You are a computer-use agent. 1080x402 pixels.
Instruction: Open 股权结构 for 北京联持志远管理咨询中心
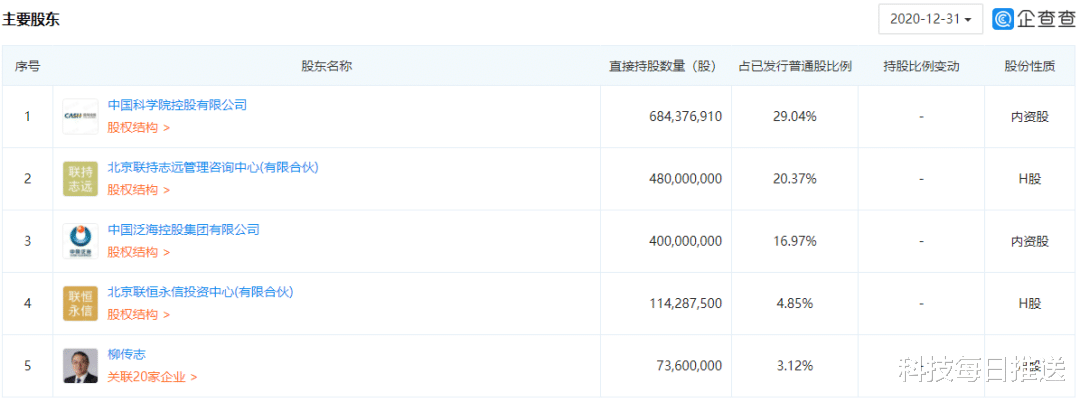pyautogui.click(x=138, y=190)
